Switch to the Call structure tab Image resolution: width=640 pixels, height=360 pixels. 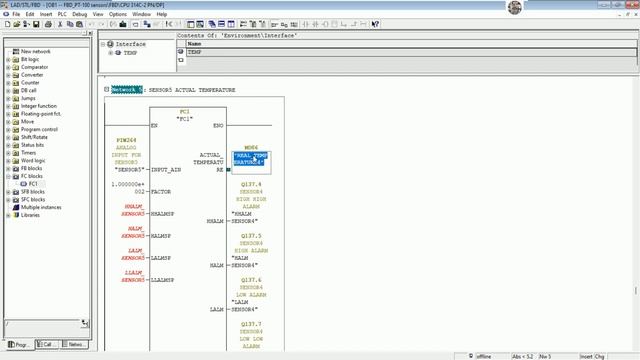coord(47,344)
